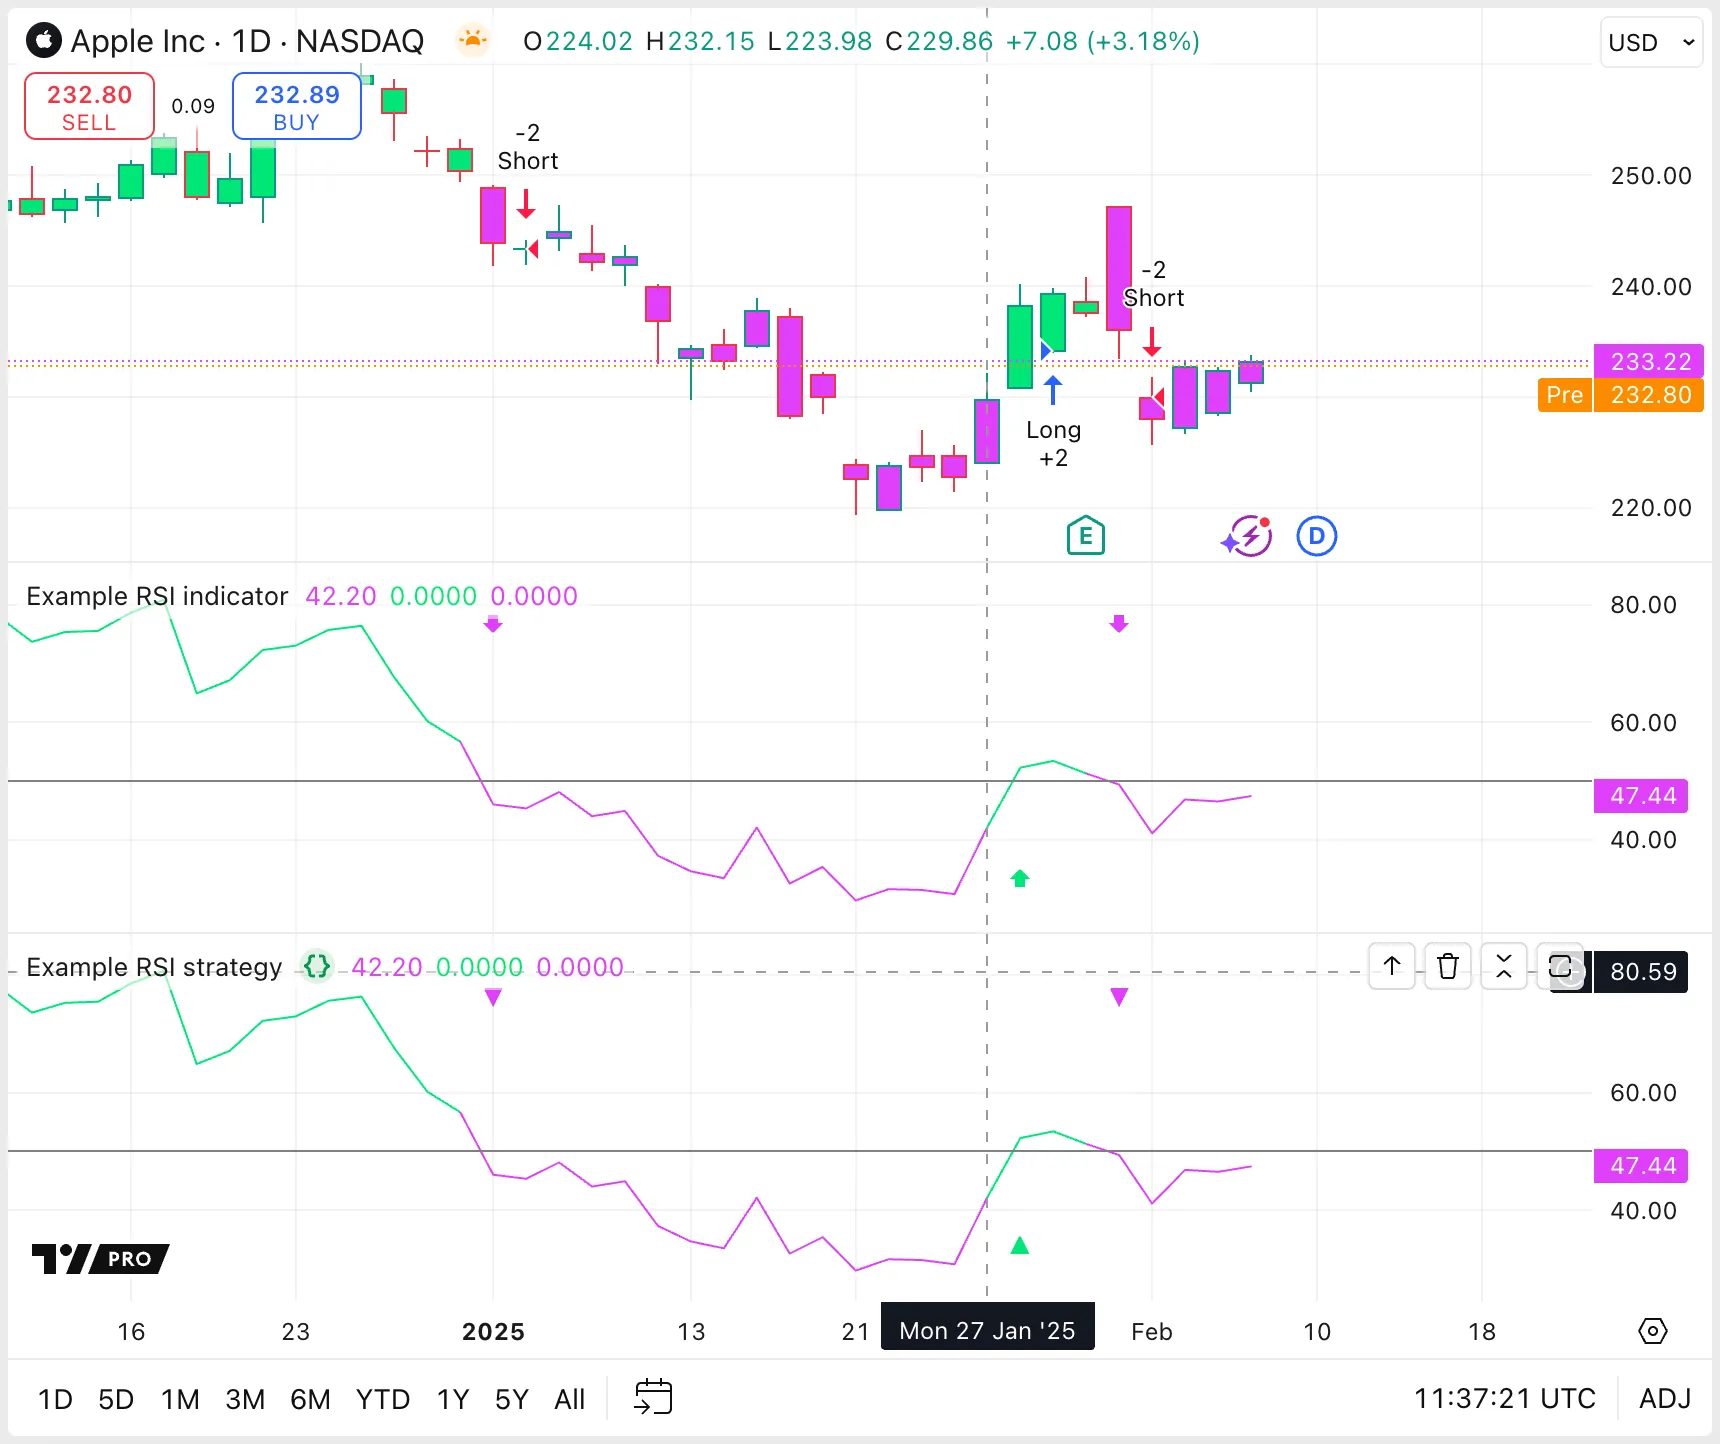The width and height of the screenshot is (1720, 1444).
Task: Click the 232.80 SELL button
Action: tap(89, 106)
